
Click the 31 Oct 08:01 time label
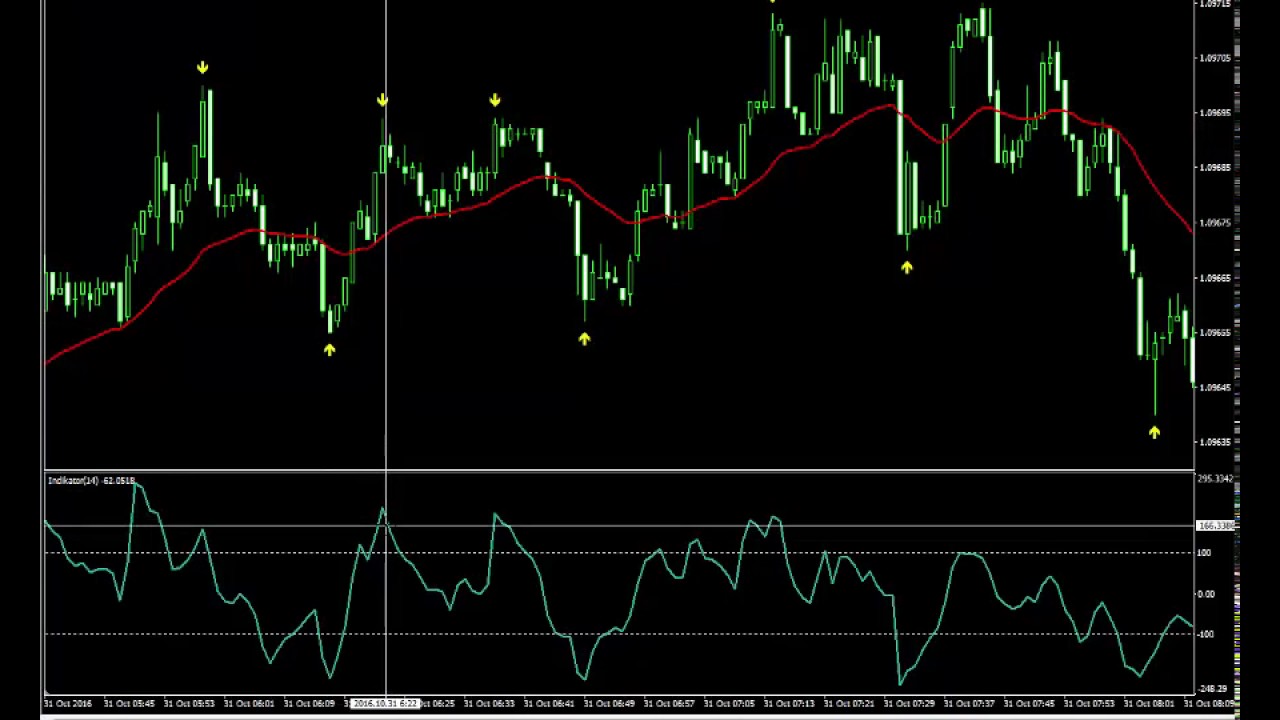(1150, 704)
